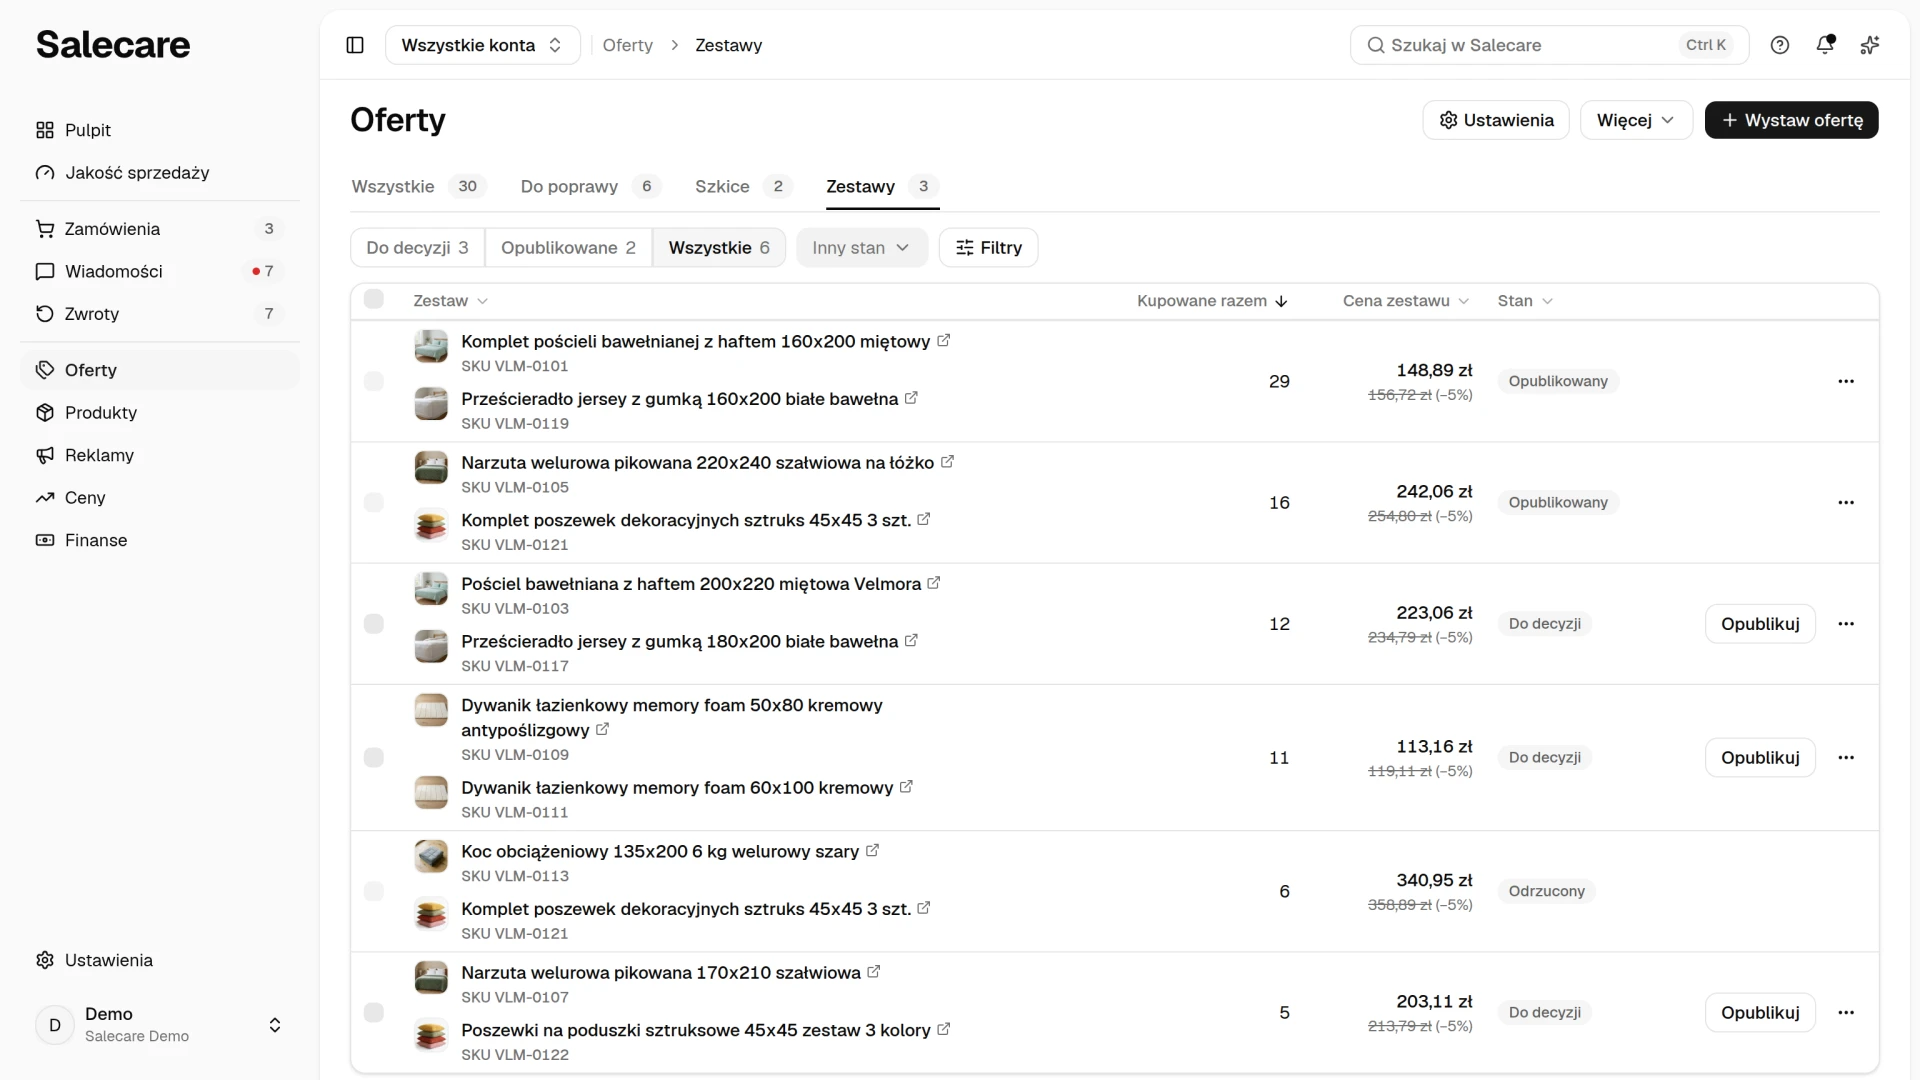Click the Wystaw ofertę button
This screenshot has width=1920, height=1080.
(x=1791, y=120)
